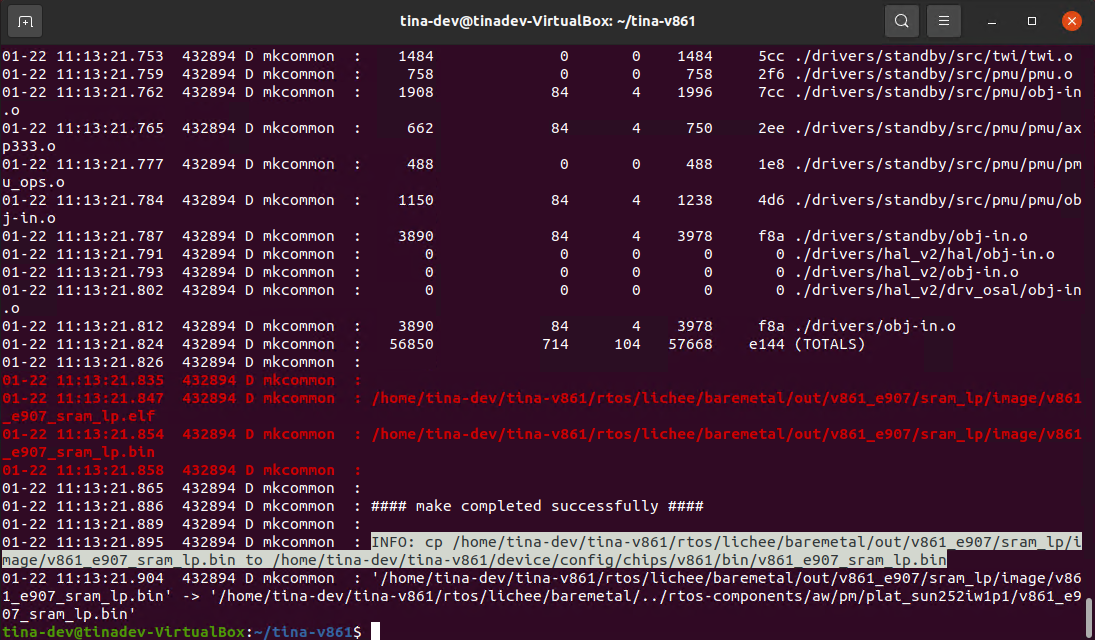Click the search magnifier icon
Screen dimensions: 1095x640
click(901, 21)
